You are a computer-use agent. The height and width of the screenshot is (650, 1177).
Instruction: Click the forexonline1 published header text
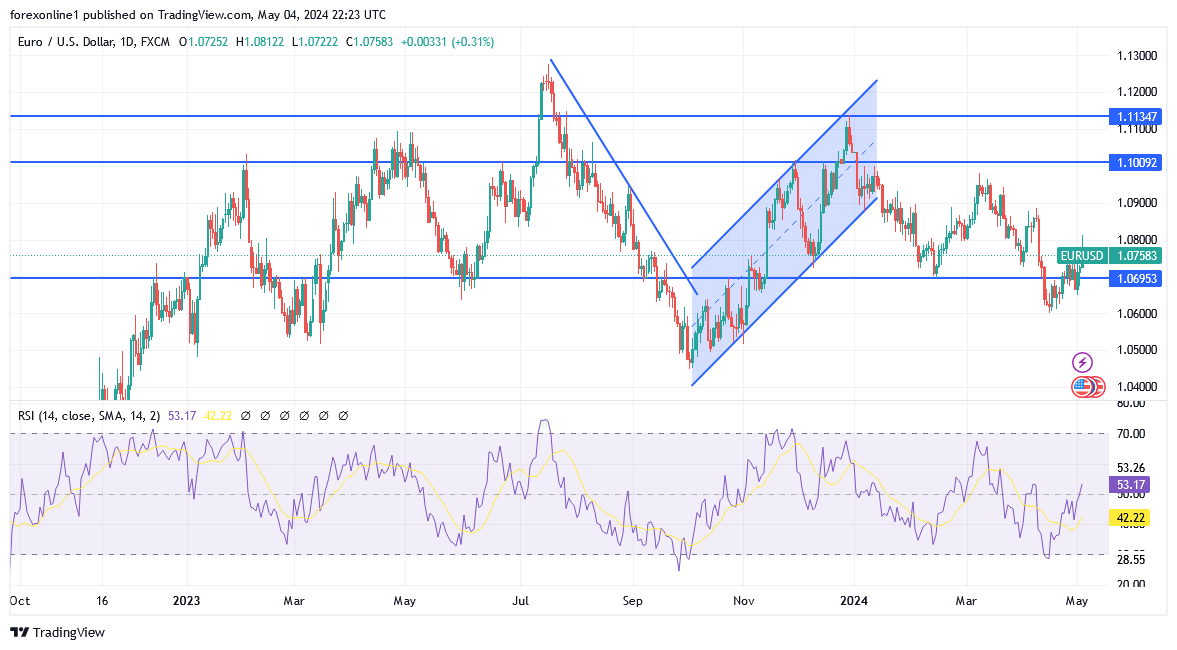[197, 15]
